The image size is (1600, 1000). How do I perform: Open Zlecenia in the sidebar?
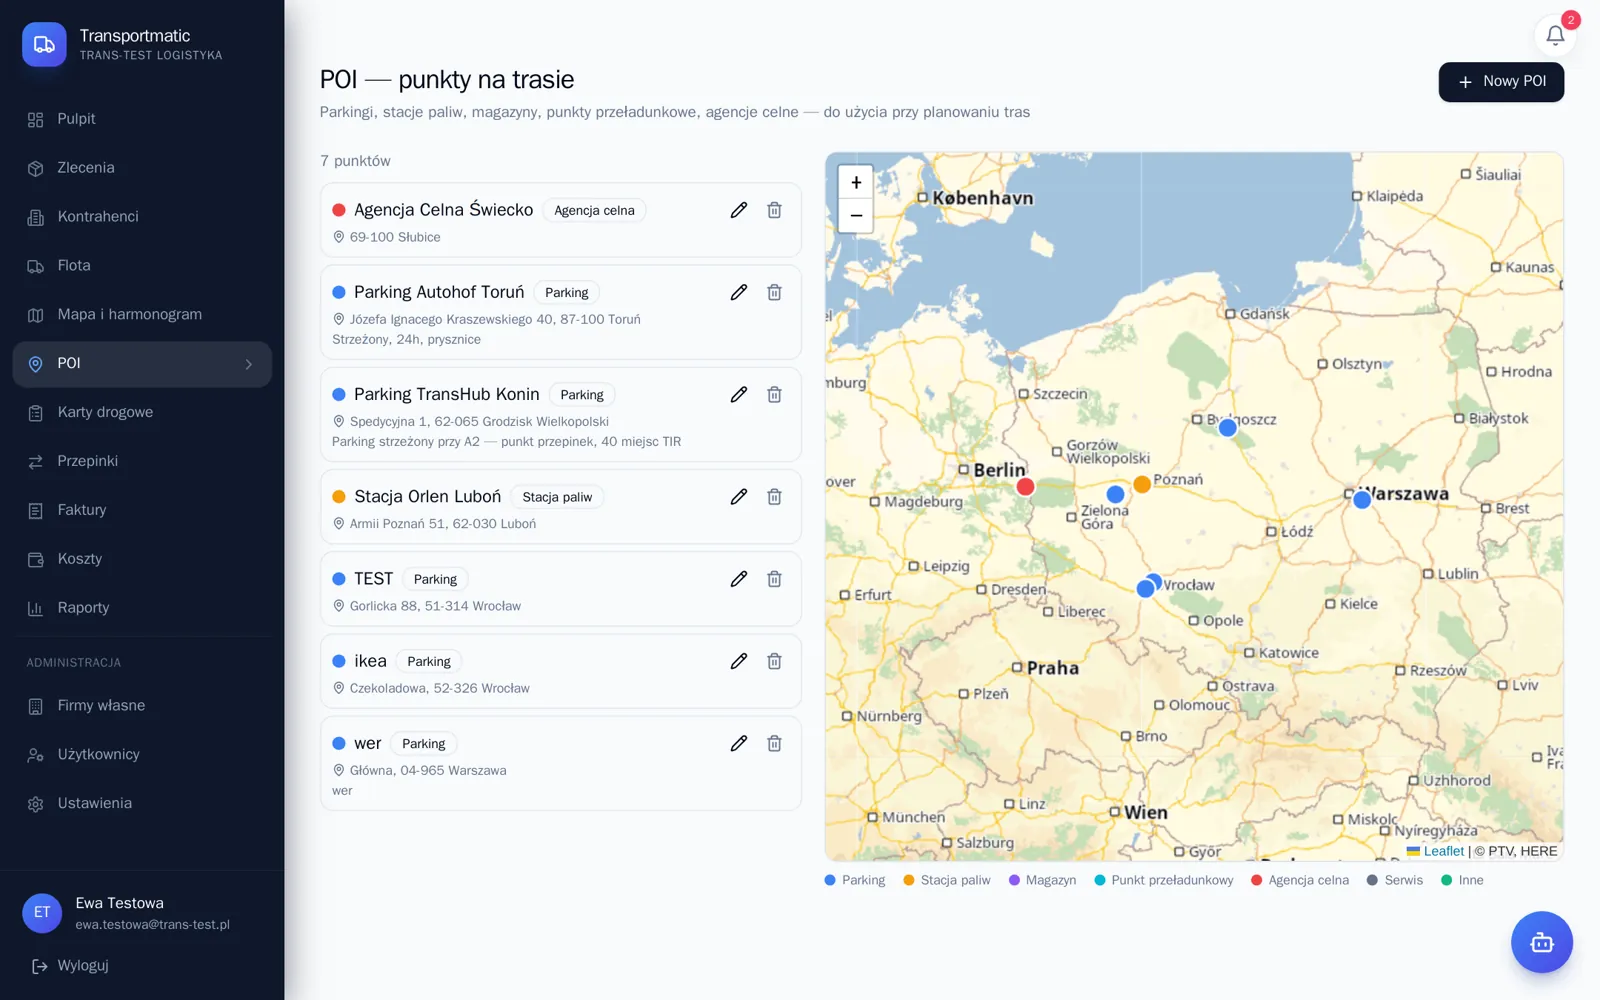click(x=142, y=168)
